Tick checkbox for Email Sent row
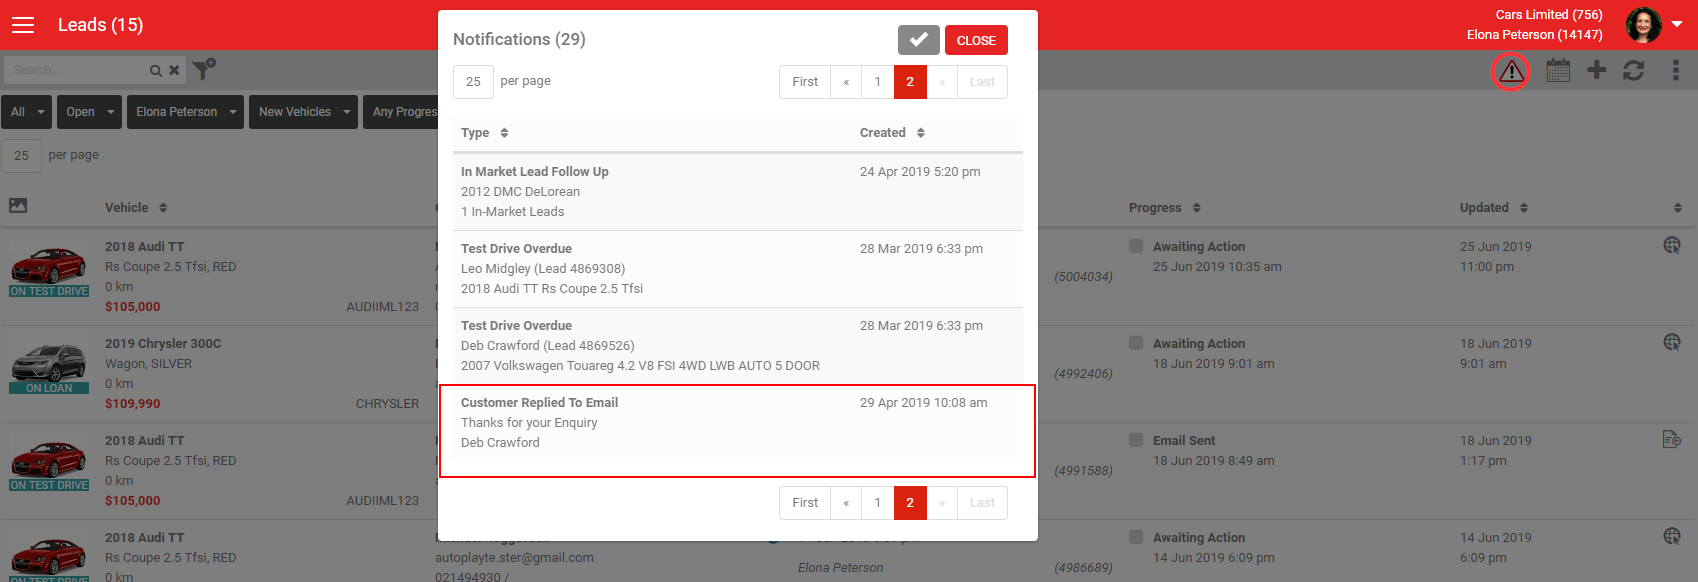1698x582 pixels. (1136, 440)
